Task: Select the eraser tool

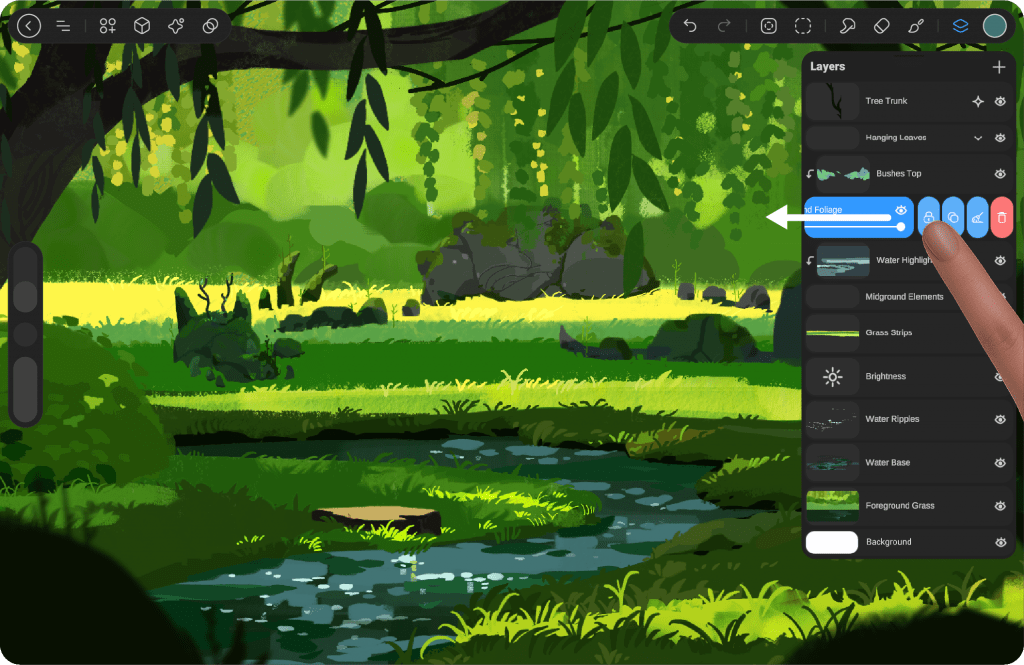Action: tap(881, 27)
